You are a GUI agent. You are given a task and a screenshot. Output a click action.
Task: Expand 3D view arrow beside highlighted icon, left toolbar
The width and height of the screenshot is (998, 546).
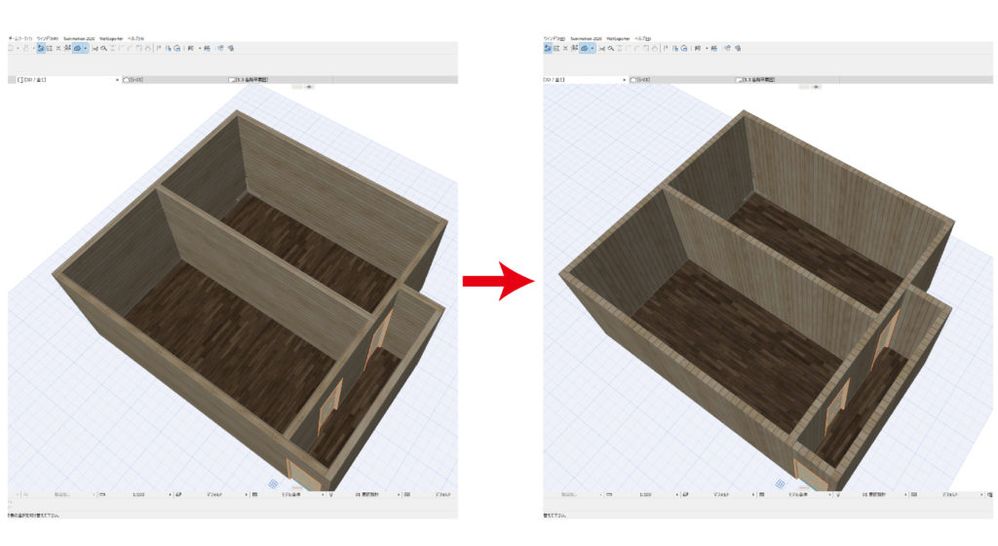pyautogui.click(x=85, y=48)
